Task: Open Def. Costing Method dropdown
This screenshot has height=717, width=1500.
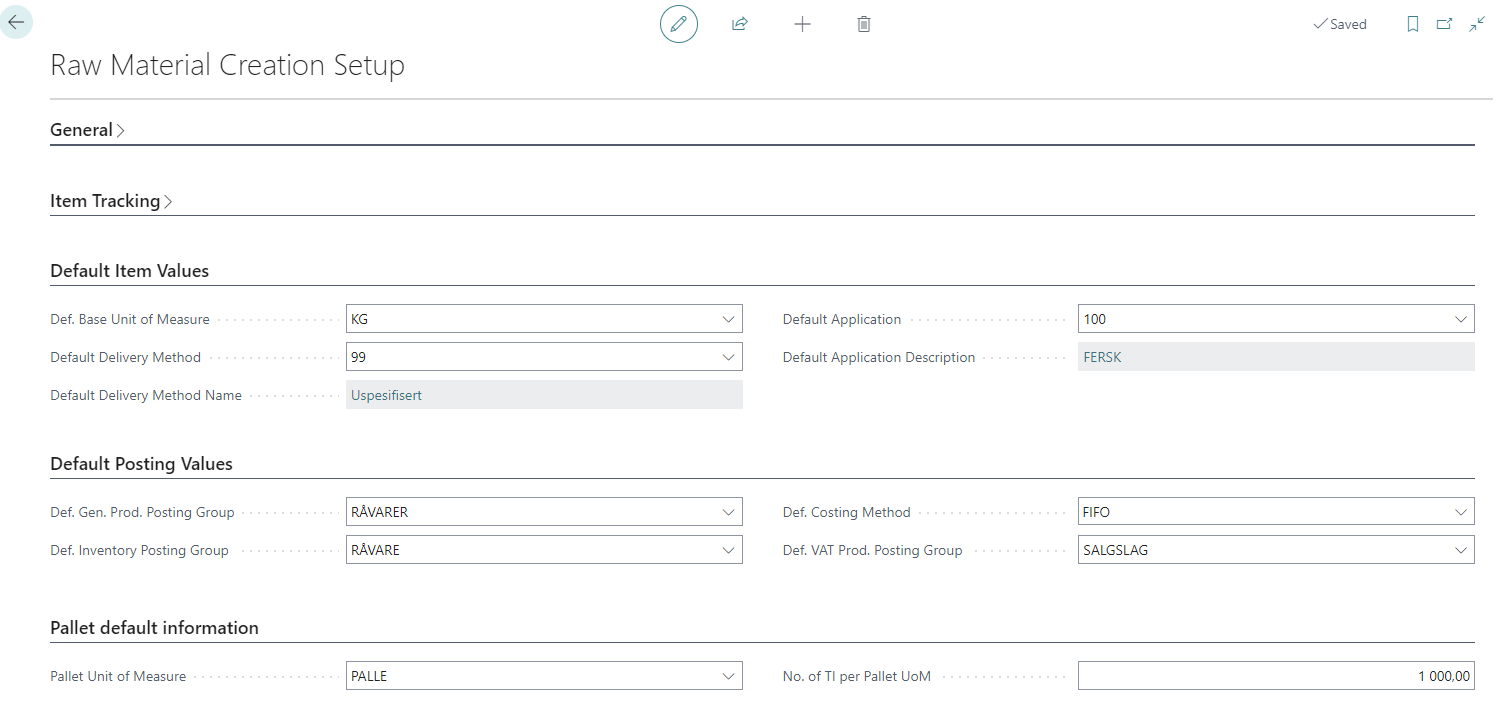Action: click(1460, 512)
